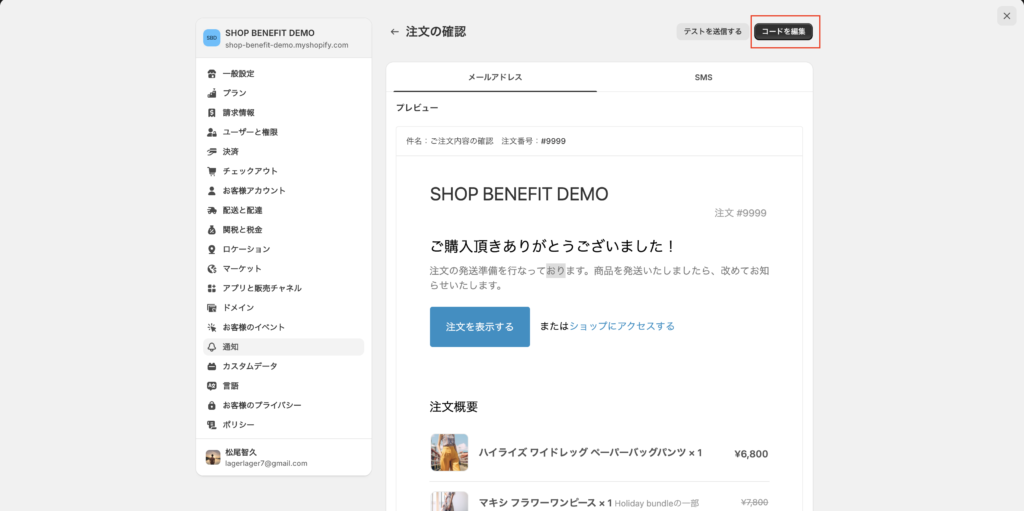This screenshot has height=511, width=1024.
Task: Click the customer accounts person icon
Action: (212, 191)
